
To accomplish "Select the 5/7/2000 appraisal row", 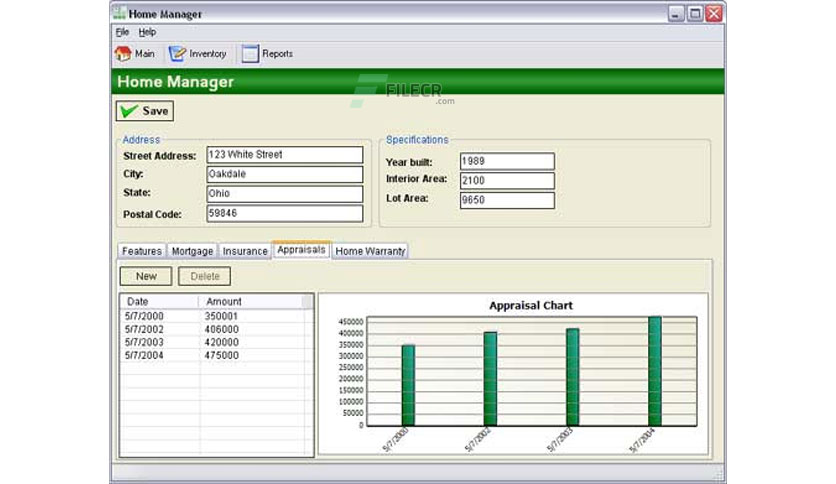I will click(x=216, y=316).
